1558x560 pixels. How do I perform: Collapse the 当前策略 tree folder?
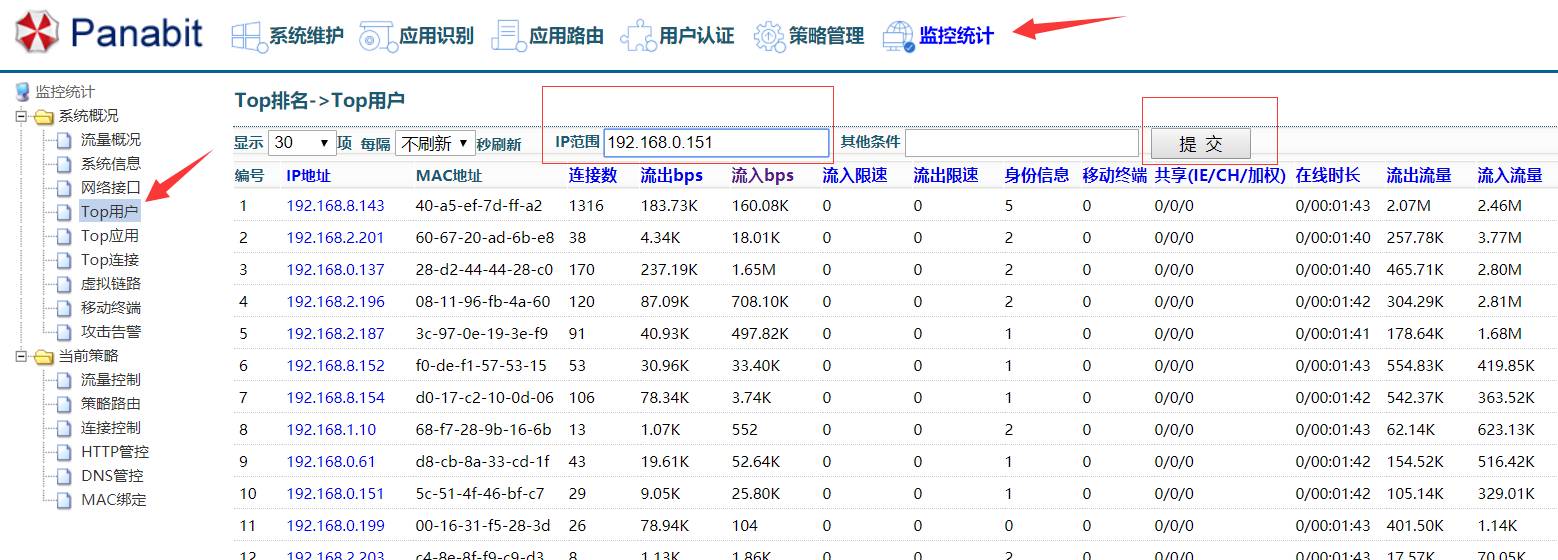(x=21, y=356)
